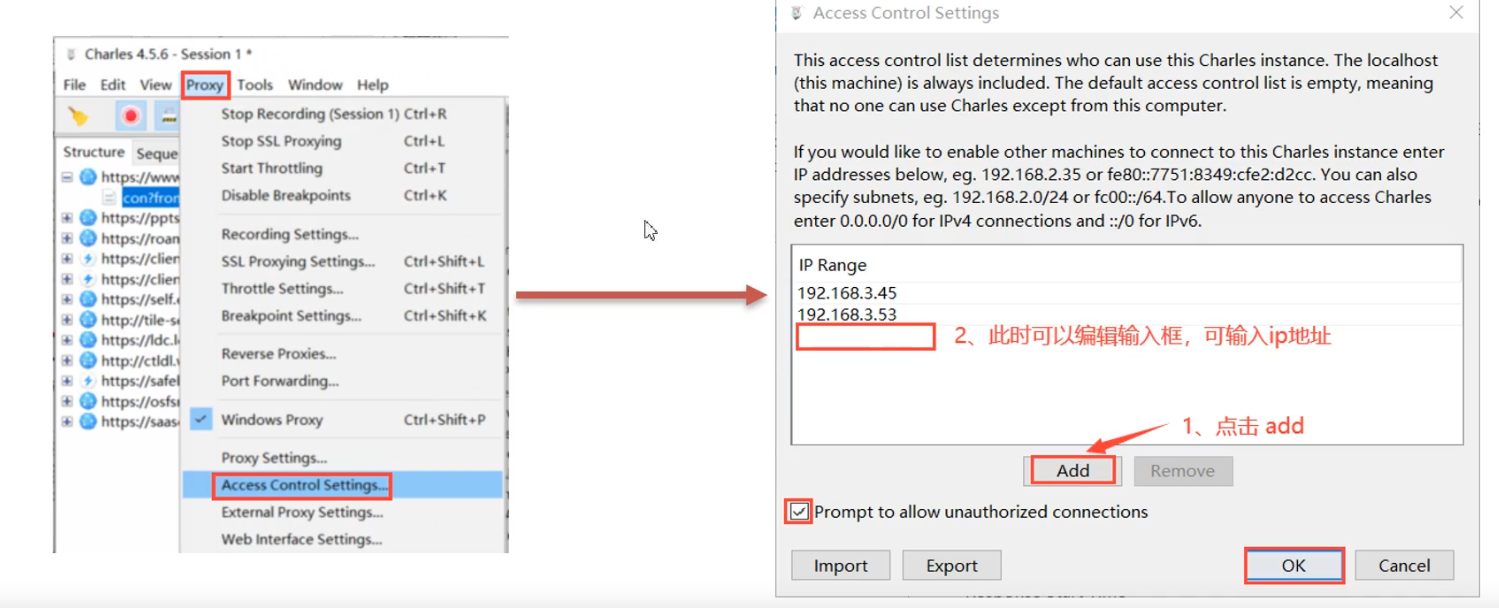Click the Charles app icon in title bar
Image resolution: width=1499 pixels, height=608 pixels.
70,54
